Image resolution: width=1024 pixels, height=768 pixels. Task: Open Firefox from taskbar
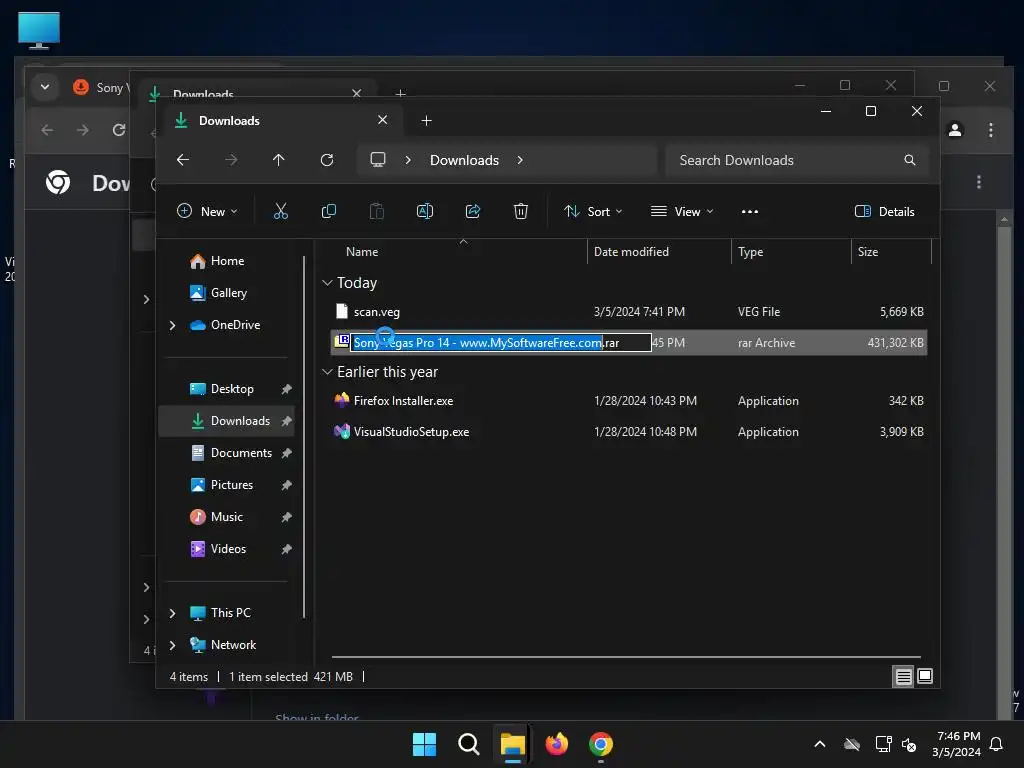point(556,744)
